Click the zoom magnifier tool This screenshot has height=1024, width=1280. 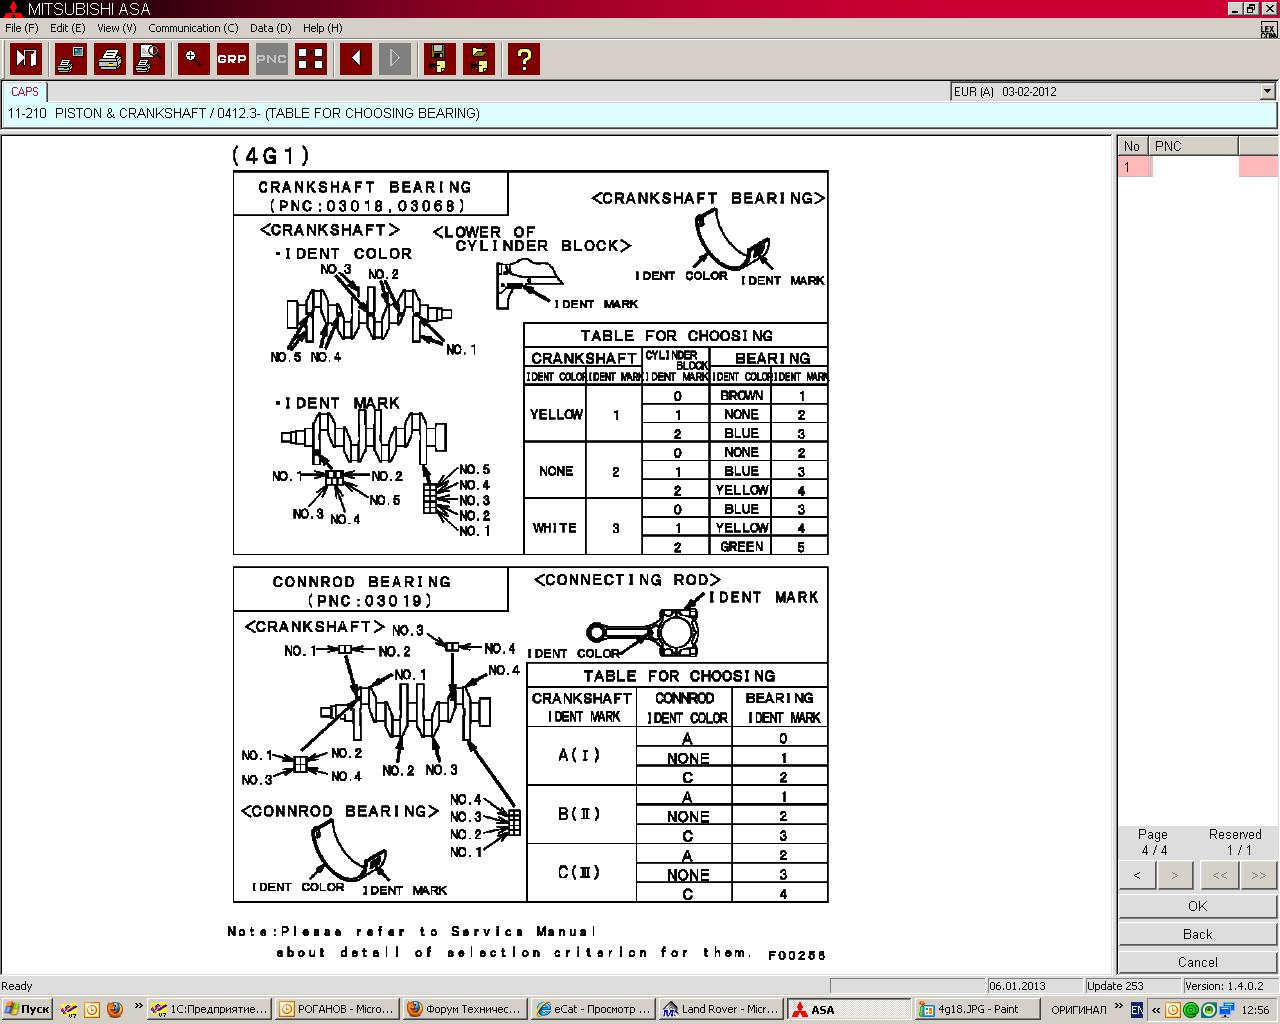(193, 59)
